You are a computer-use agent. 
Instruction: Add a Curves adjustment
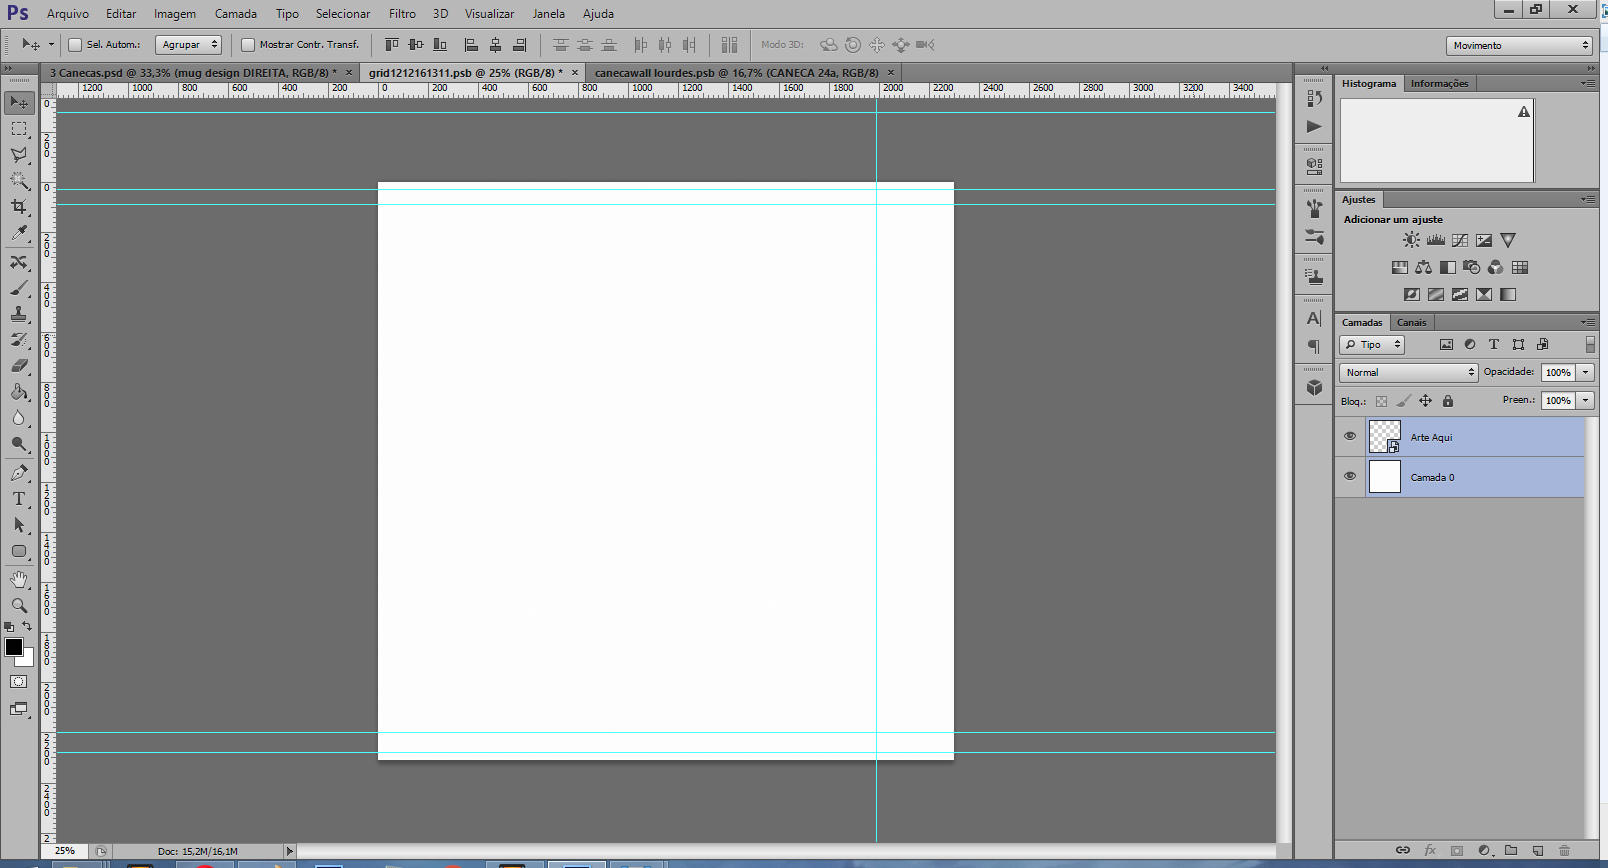pyautogui.click(x=1460, y=240)
